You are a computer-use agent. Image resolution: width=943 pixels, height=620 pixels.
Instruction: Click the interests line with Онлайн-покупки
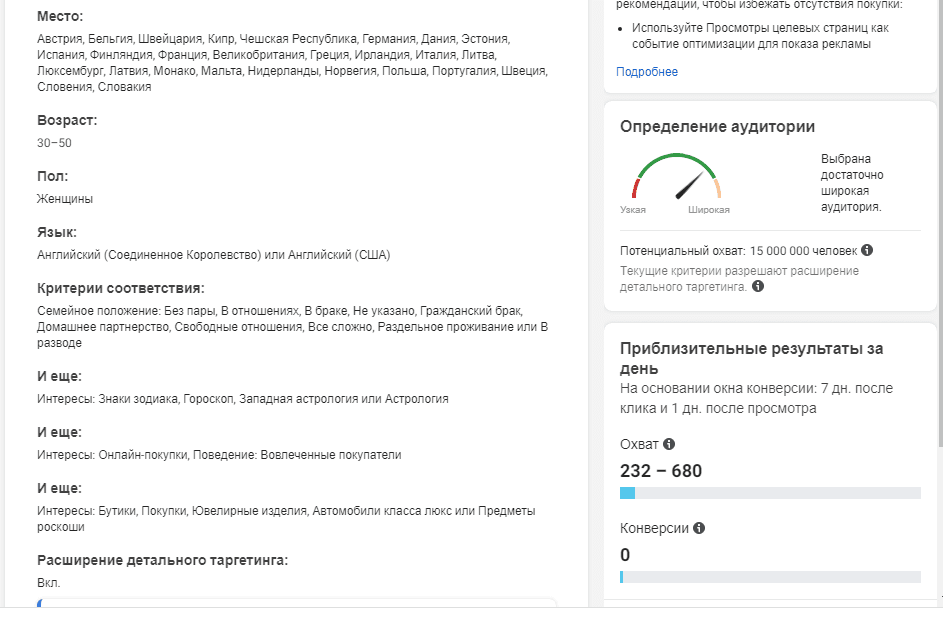(219, 455)
